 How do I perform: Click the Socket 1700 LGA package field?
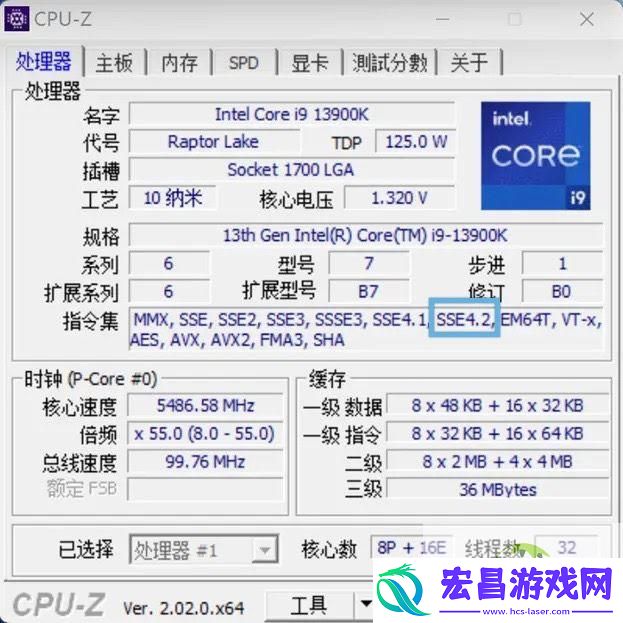(x=292, y=170)
